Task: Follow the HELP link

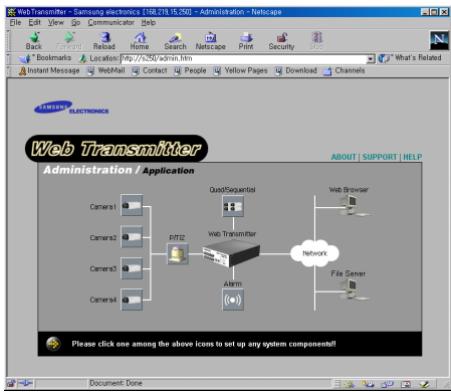Action: coord(413,157)
